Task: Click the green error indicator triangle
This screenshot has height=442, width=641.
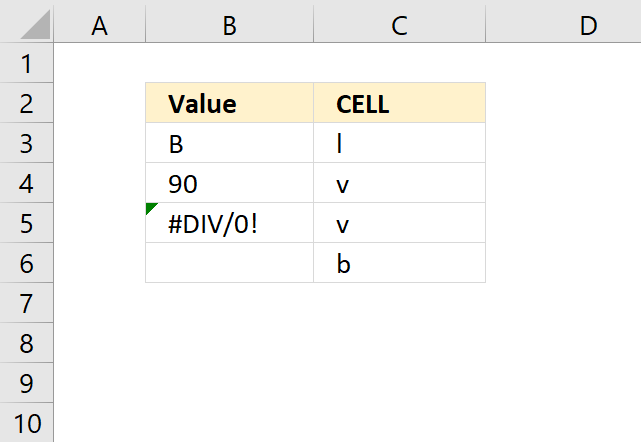Action: click(150, 208)
